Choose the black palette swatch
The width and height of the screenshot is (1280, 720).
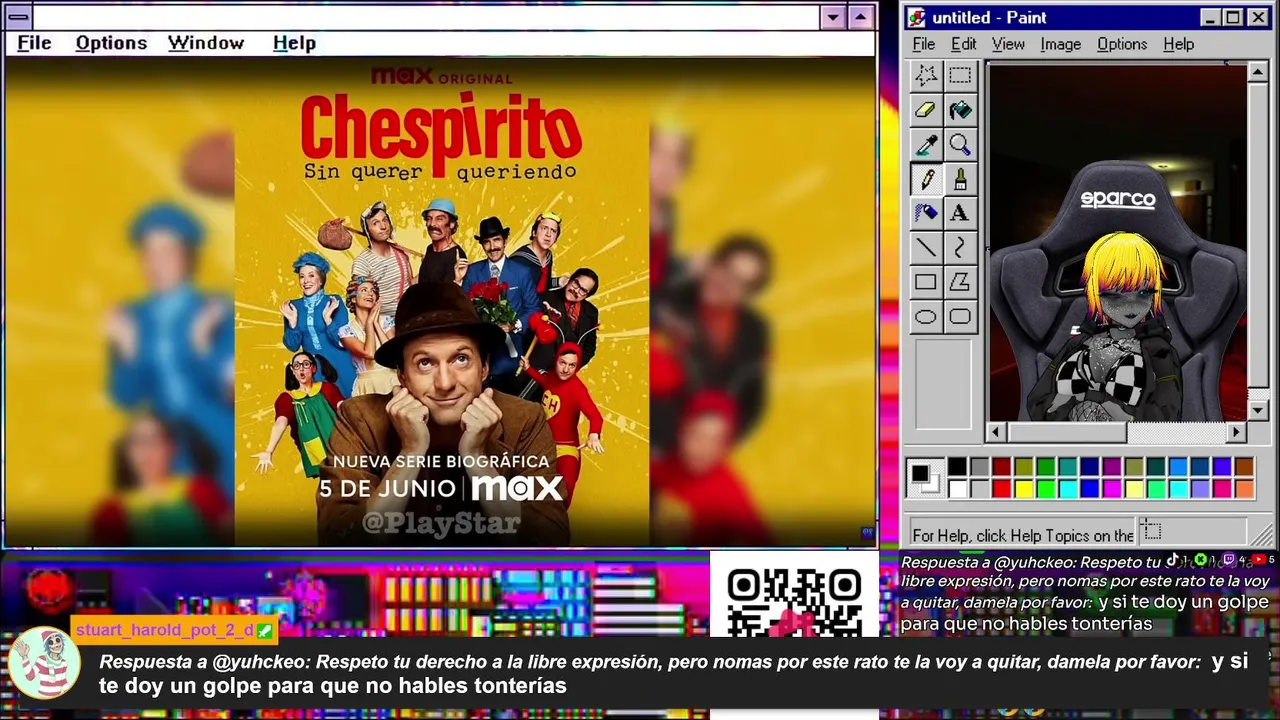957,467
